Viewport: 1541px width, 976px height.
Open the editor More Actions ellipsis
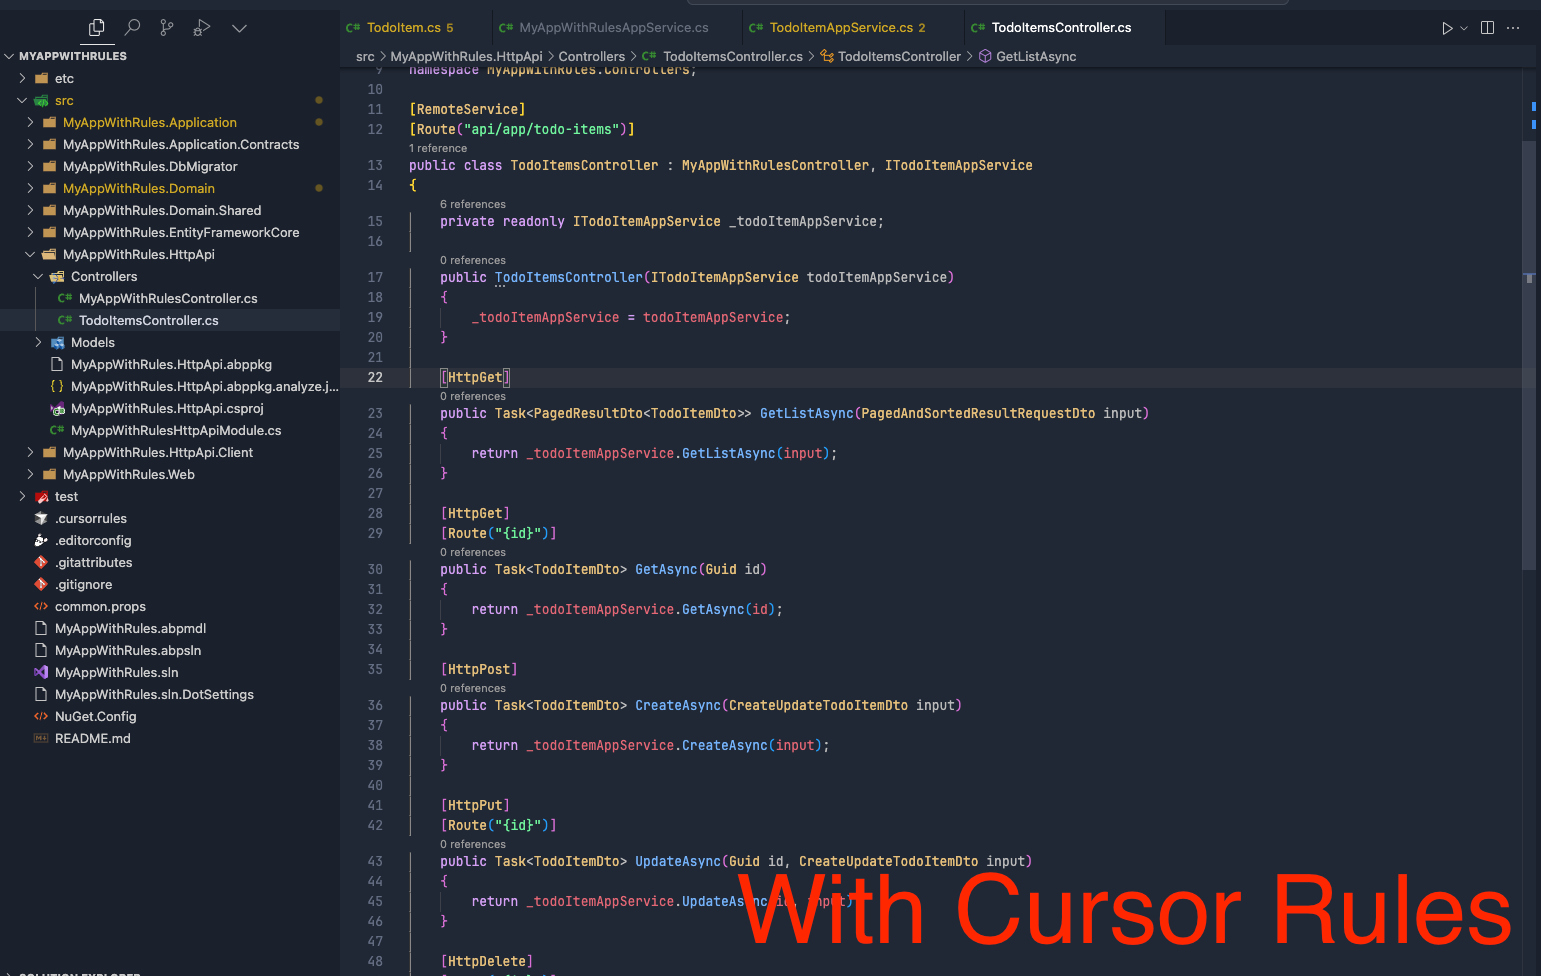point(1513,28)
